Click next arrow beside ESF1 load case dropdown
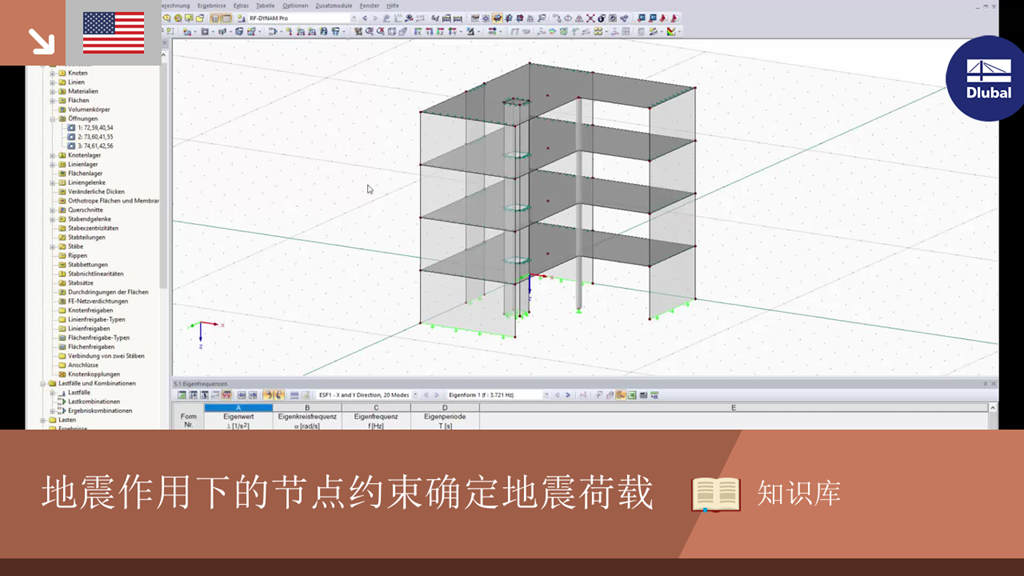 [x=437, y=395]
